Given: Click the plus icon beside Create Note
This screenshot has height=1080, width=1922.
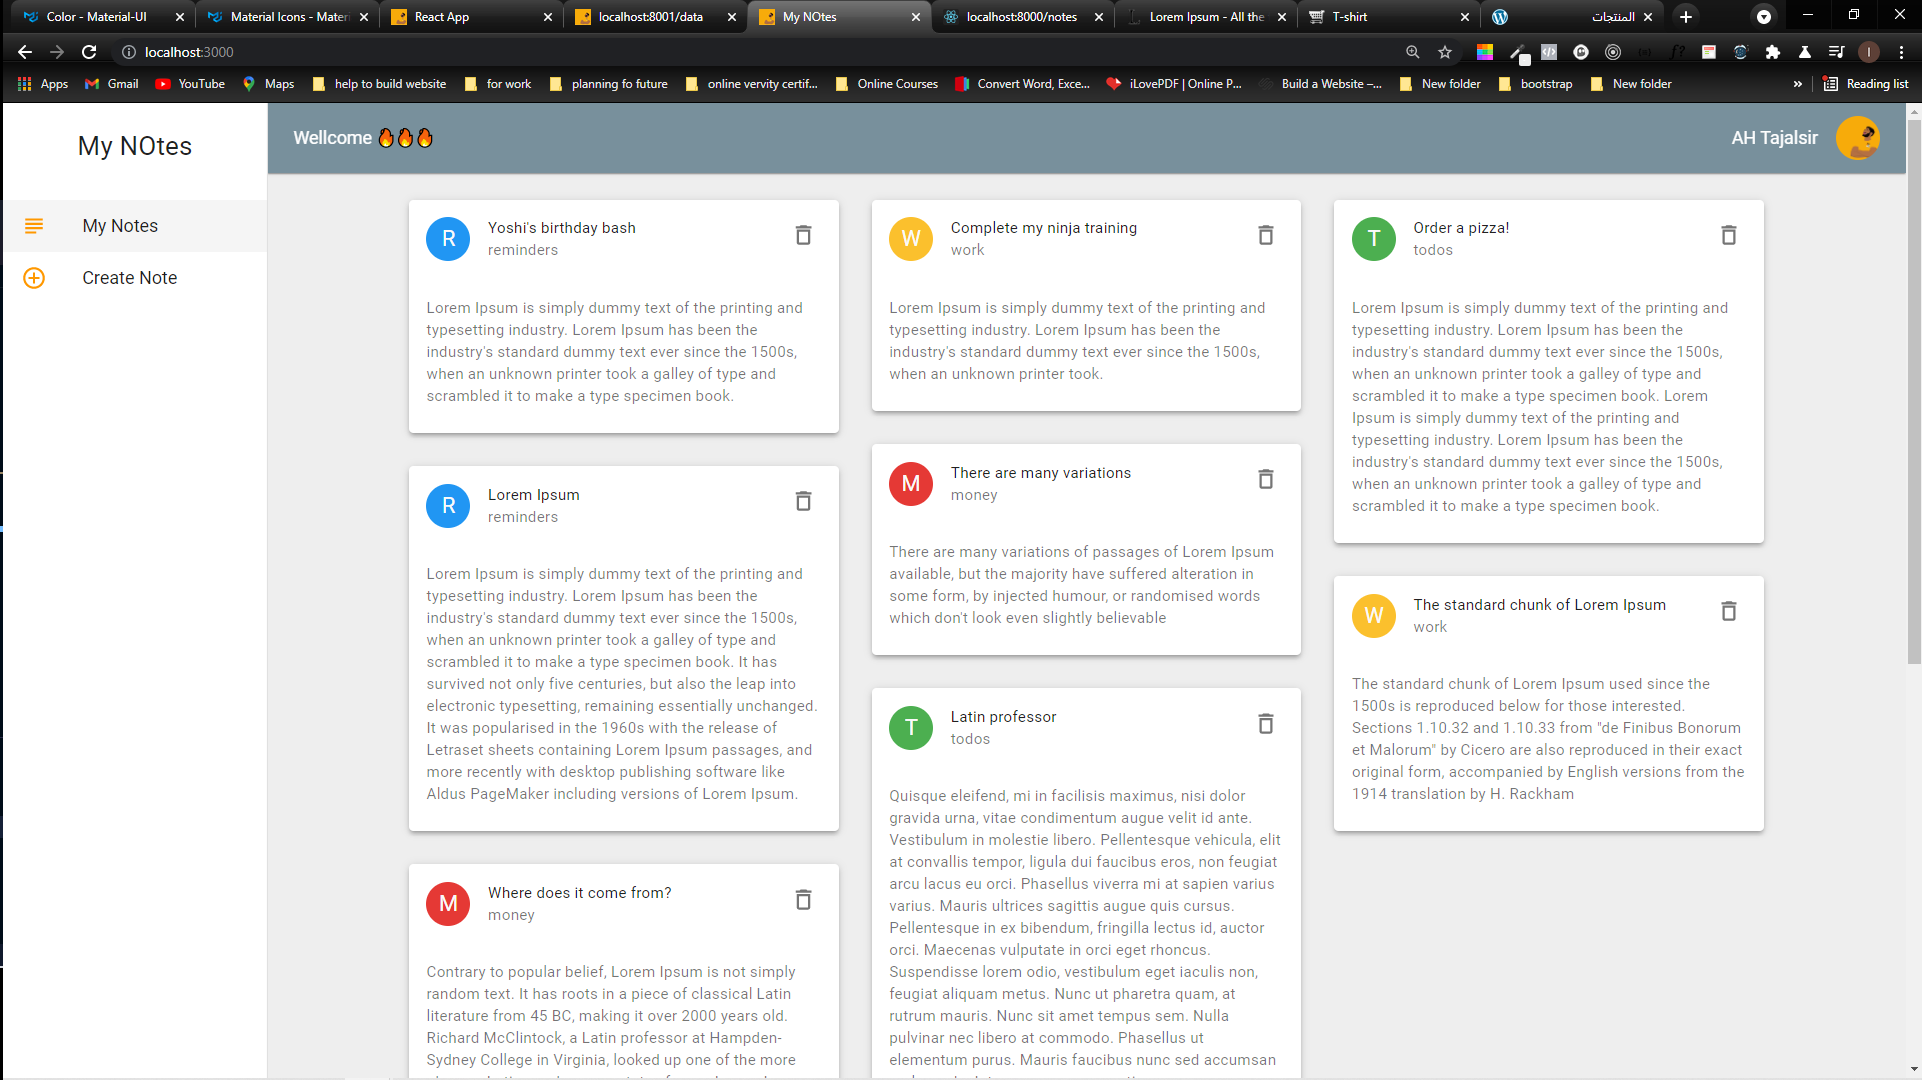Looking at the screenshot, I should tap(35, 278).
